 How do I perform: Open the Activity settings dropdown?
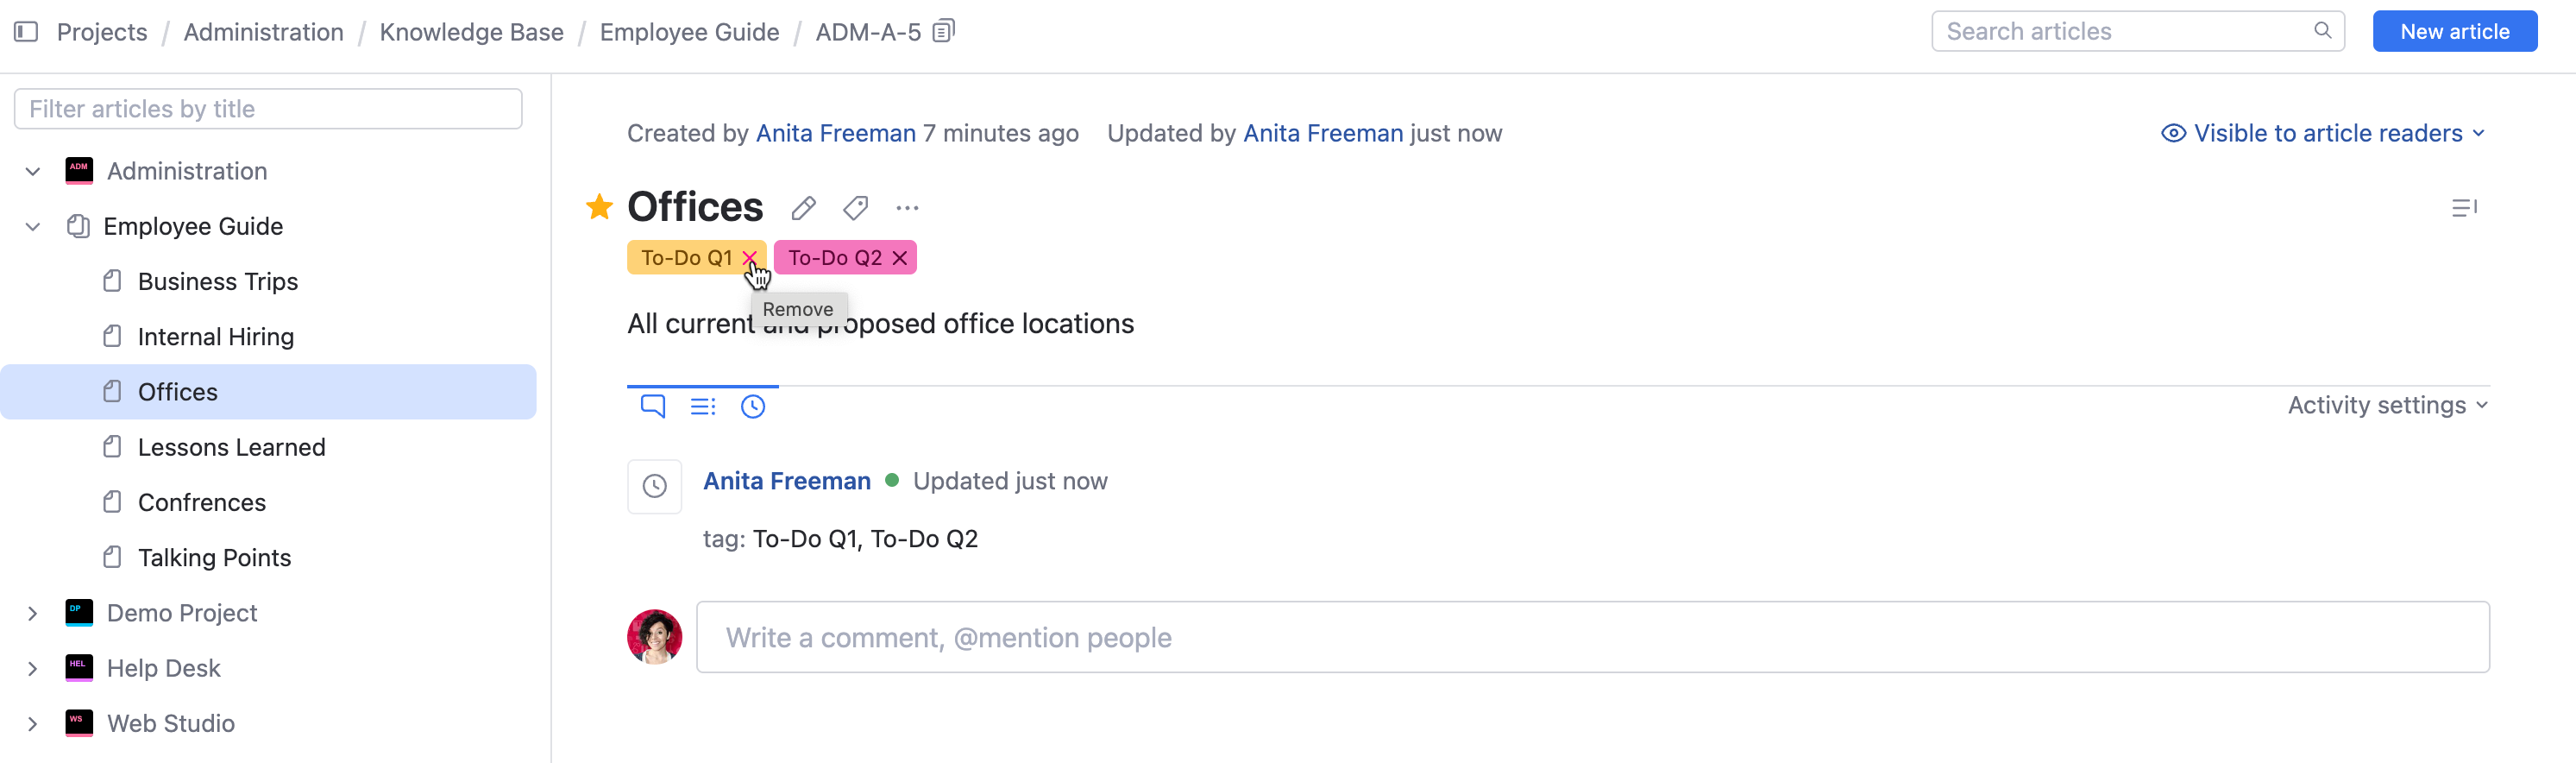click(2387, 405)
